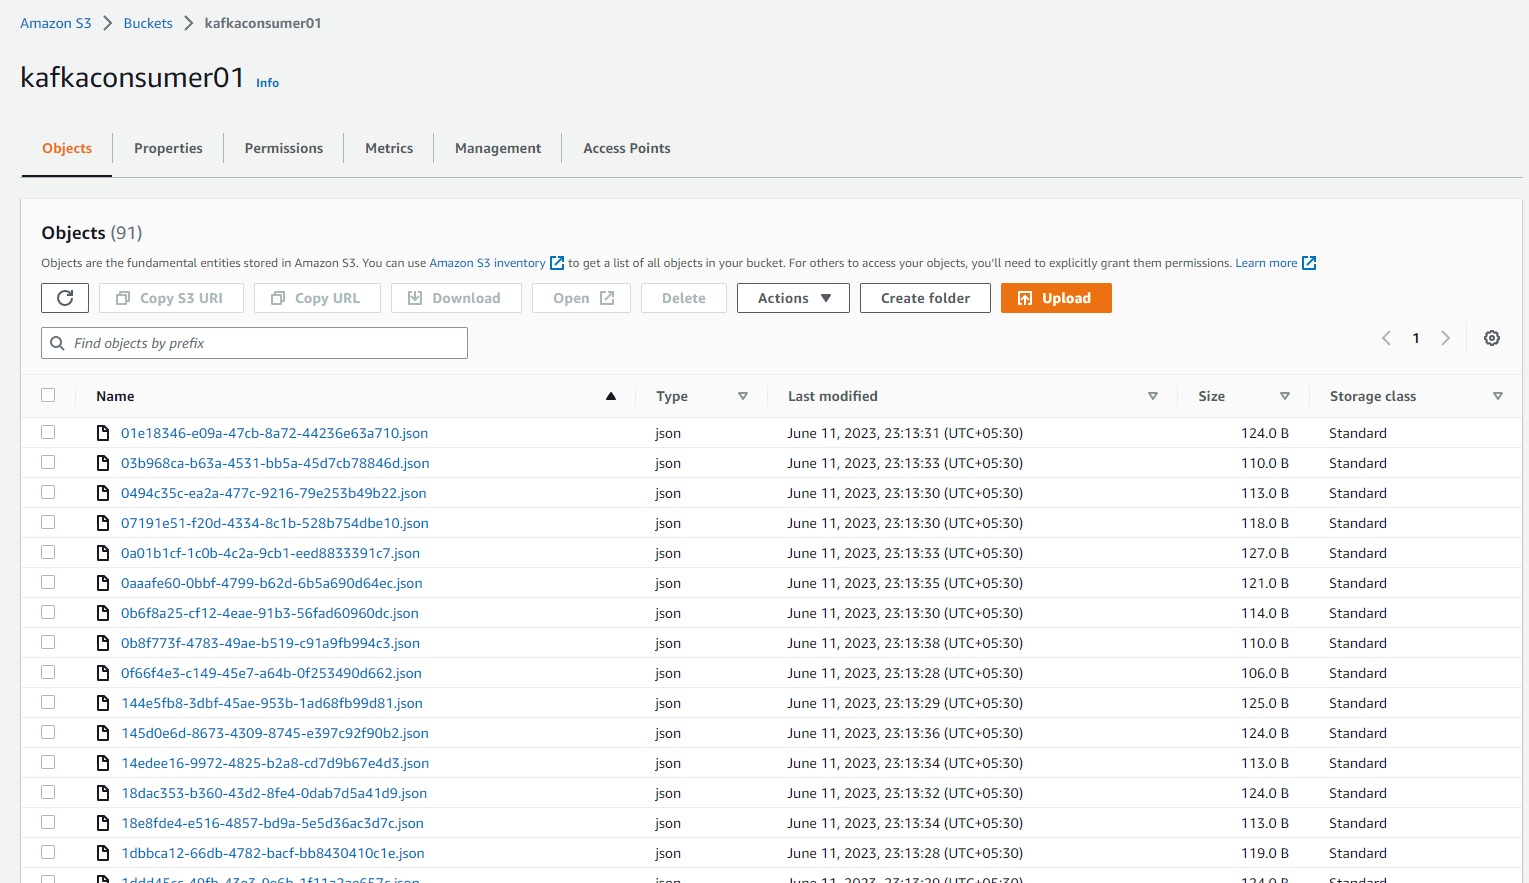1529x883 pixels.
Task: Check the select-all objects checkbox
Action: point(48,394)
